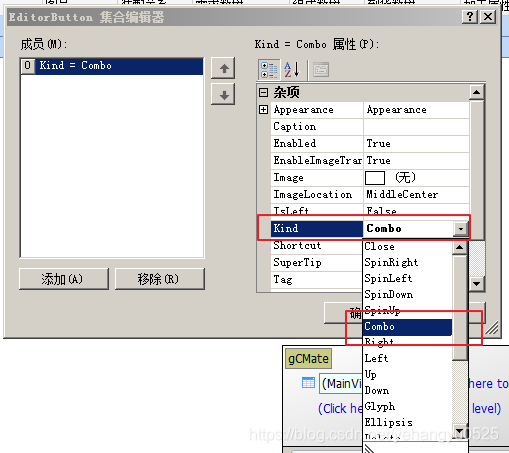Image resolution: width=509 pixels, height=453 pixels.
Task: Select the Shortcut property row
Action: pyautogui.click(x=317, y=246)
